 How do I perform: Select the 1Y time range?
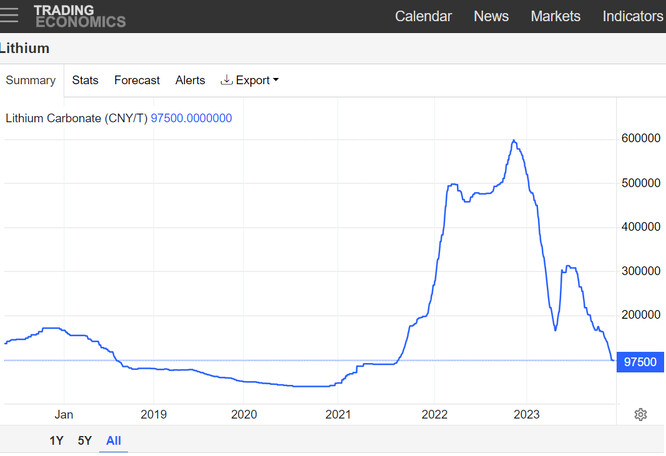pos(56,441)
